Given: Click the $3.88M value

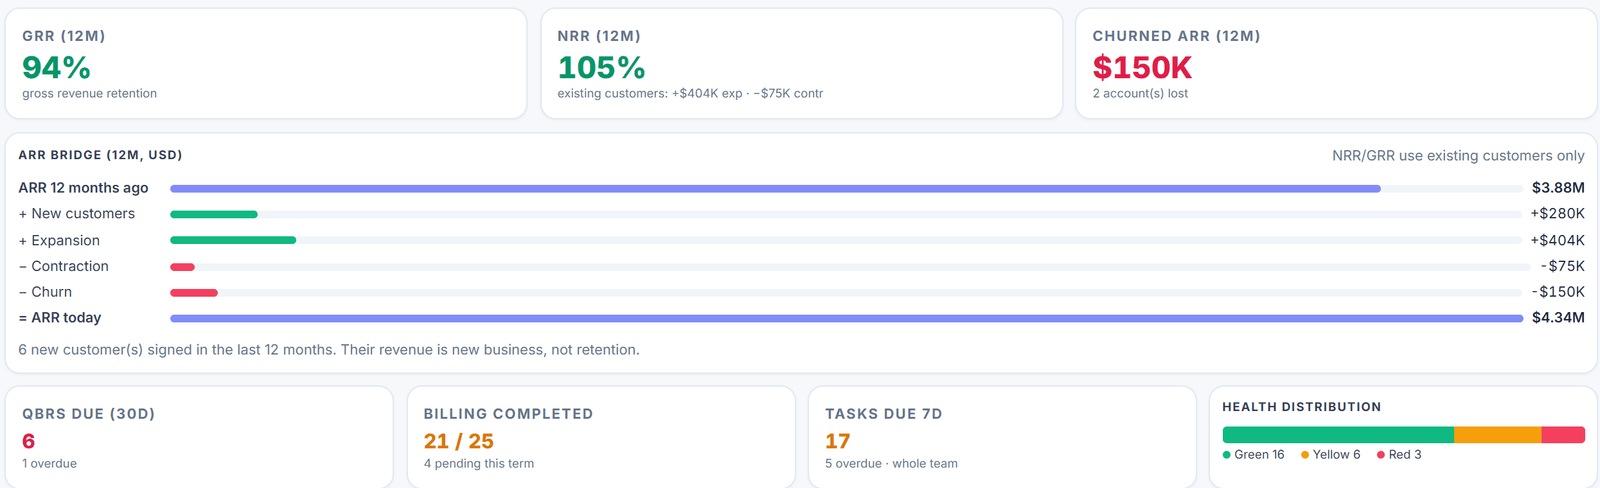Looking at the screenshot, I should click(1558, 188).
